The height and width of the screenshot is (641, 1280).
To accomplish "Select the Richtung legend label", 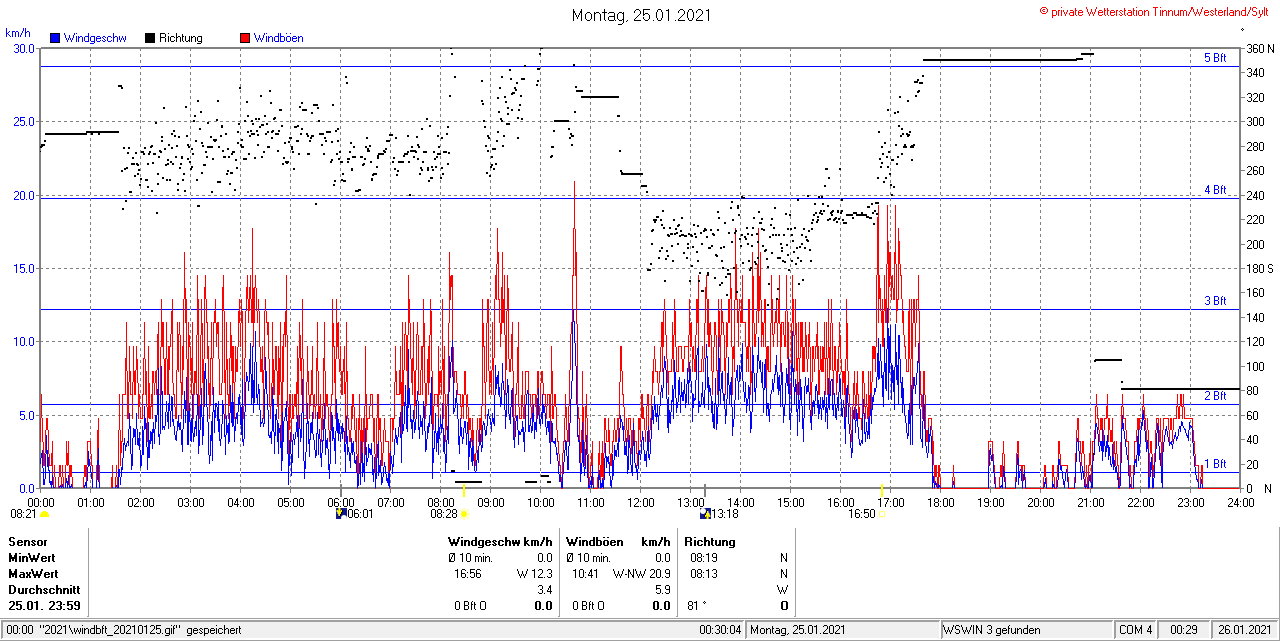I will pos(180,38).
